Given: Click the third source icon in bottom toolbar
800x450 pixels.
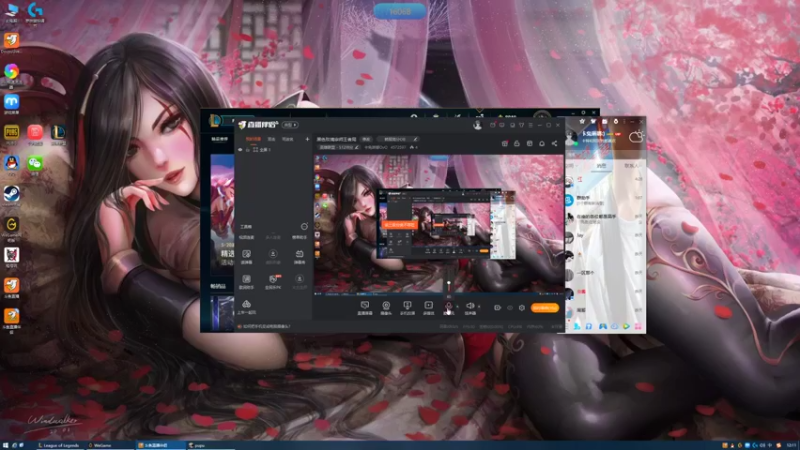Looking at the screenshot, I should click(407, 308).
